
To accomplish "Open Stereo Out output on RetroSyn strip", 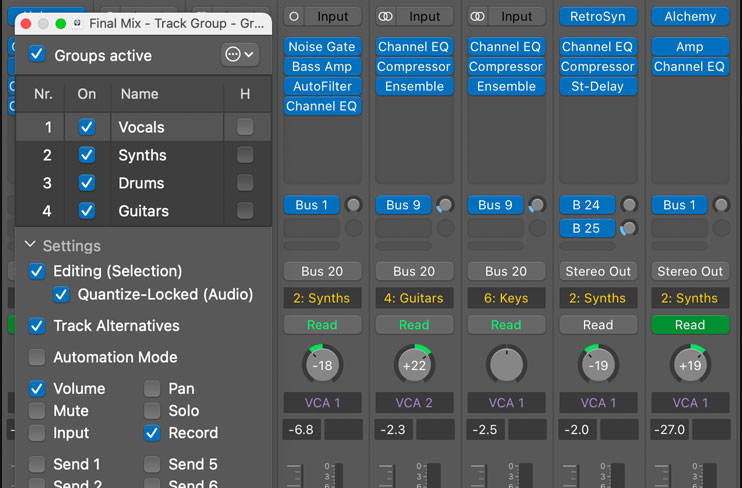I will [x=598, y=271].
